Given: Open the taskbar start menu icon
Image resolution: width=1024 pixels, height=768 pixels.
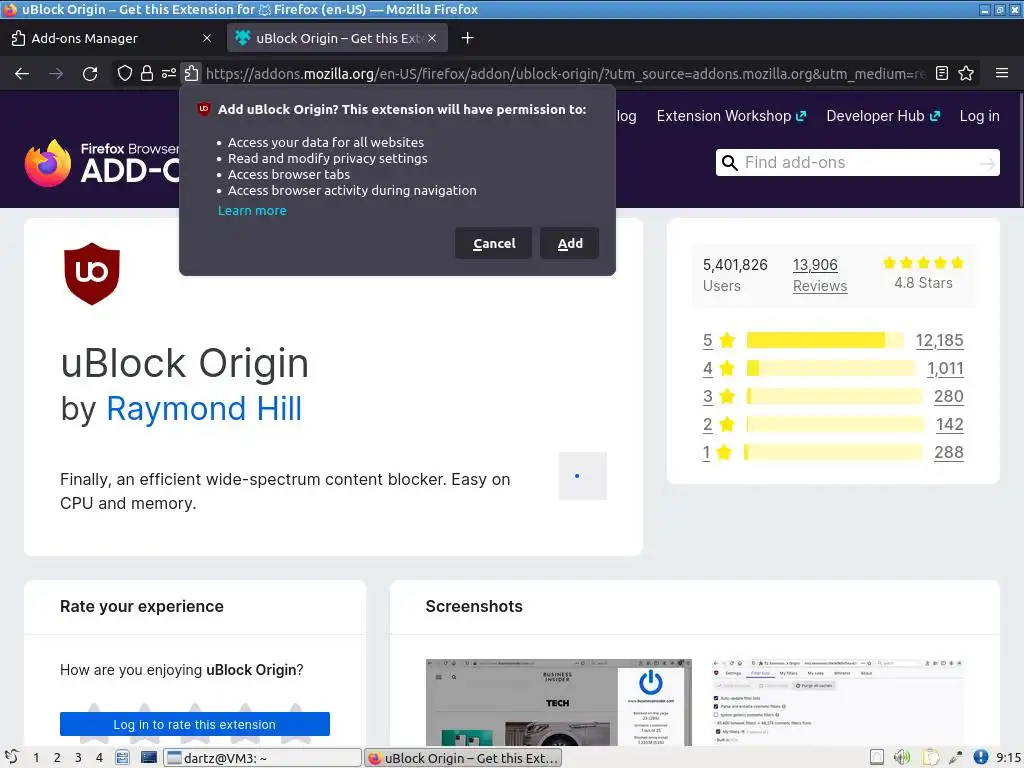Looking at the screenshot, I should coord(12,758).
